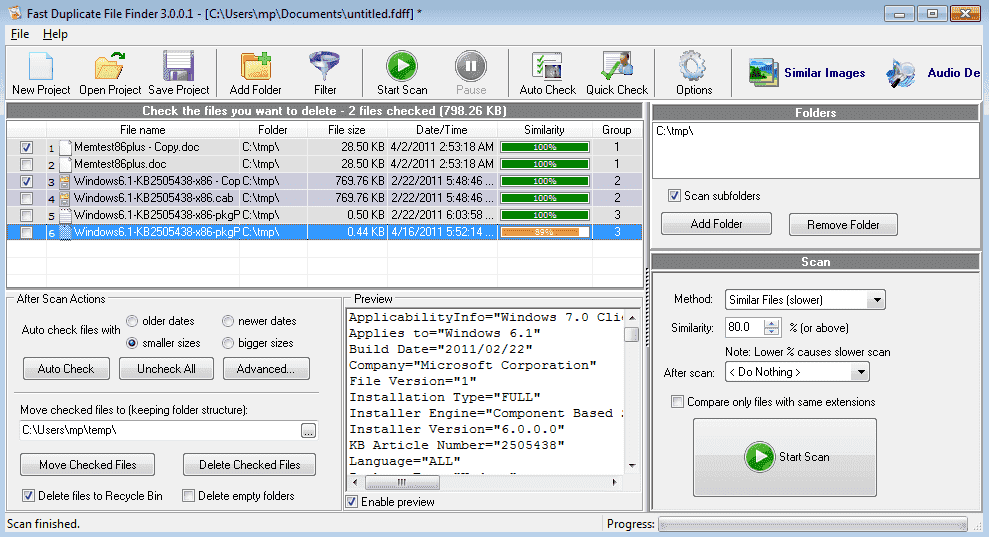Click the file icon in highlighted row 6

click(65, 233)
